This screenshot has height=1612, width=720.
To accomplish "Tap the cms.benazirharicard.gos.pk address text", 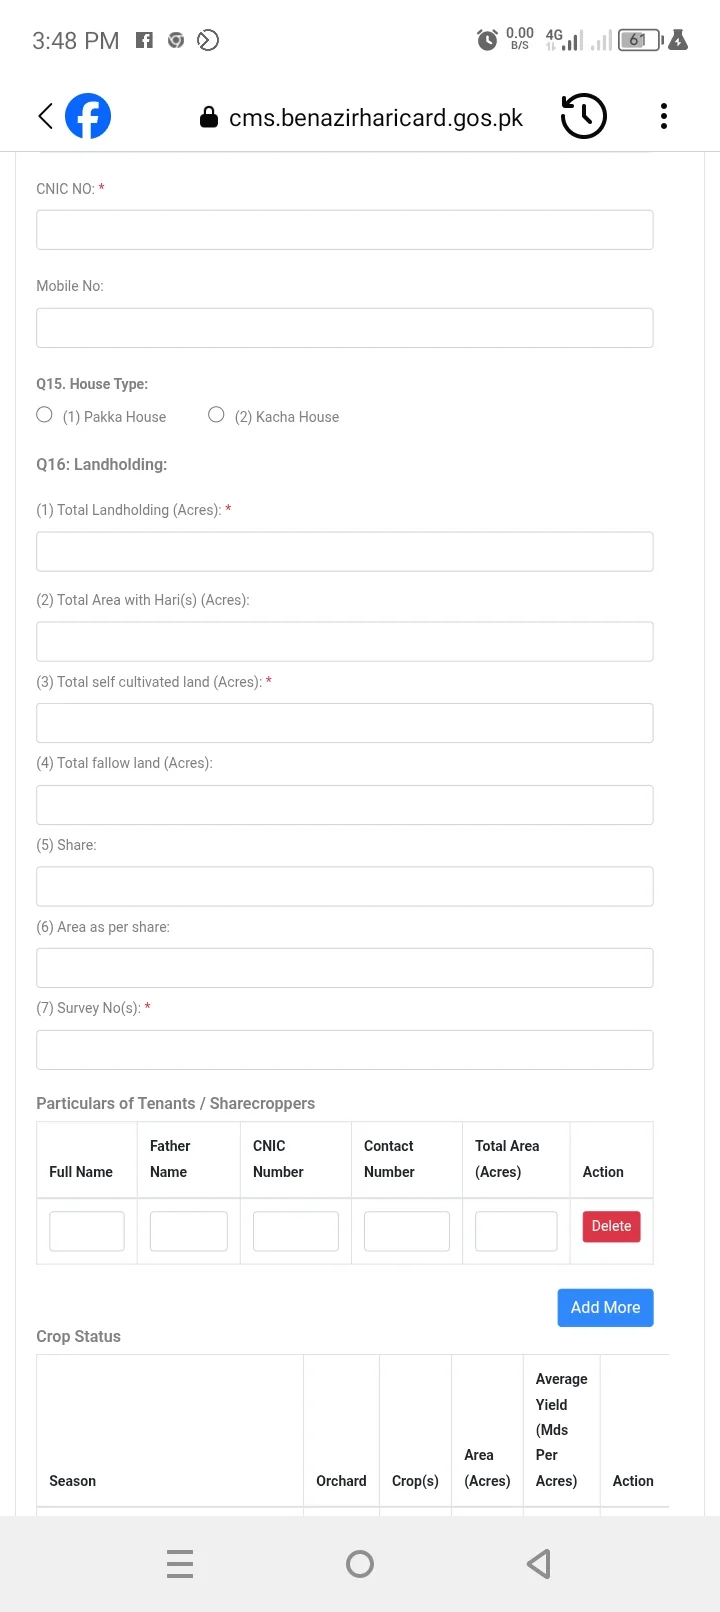I will coord(375,118).
